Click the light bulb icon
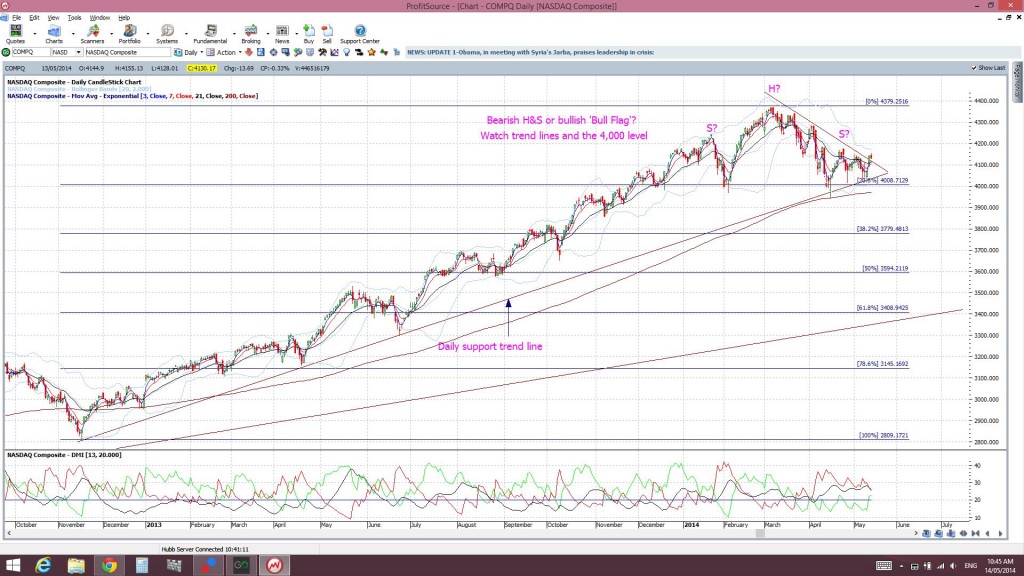The image size is (1024, 576). coord(347,52)
